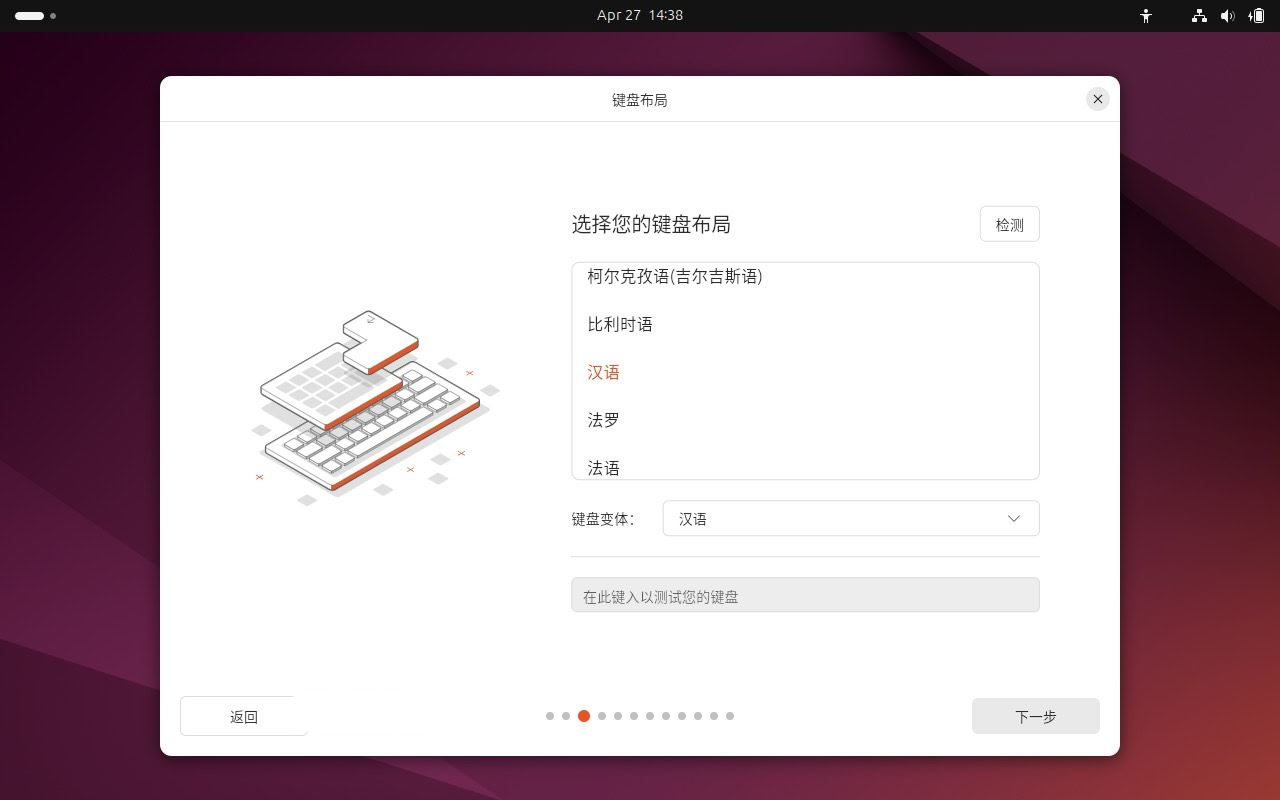The image size is (1280, 800).
Task: Click the network icon in the system tray
Action: click(1198, 16)
